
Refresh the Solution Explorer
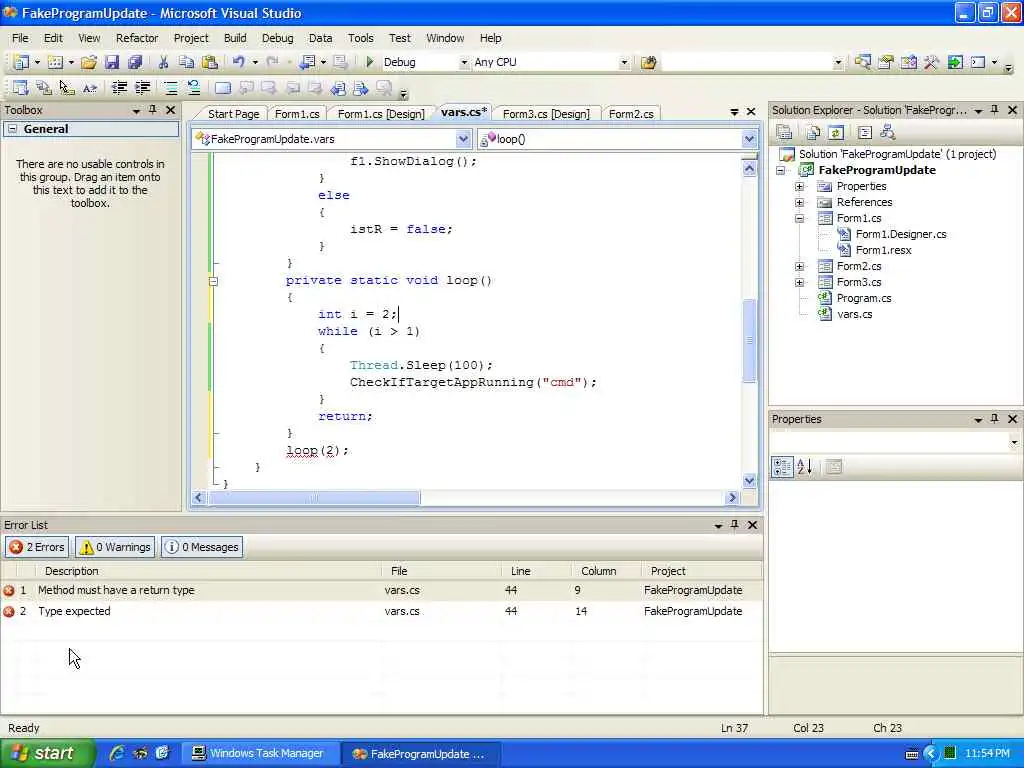tap(836, 133)
